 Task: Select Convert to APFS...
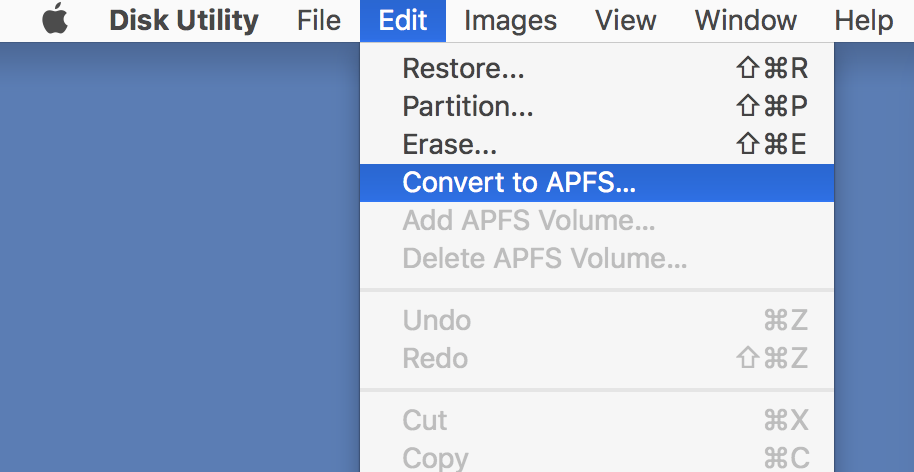(x=597, y=182)
